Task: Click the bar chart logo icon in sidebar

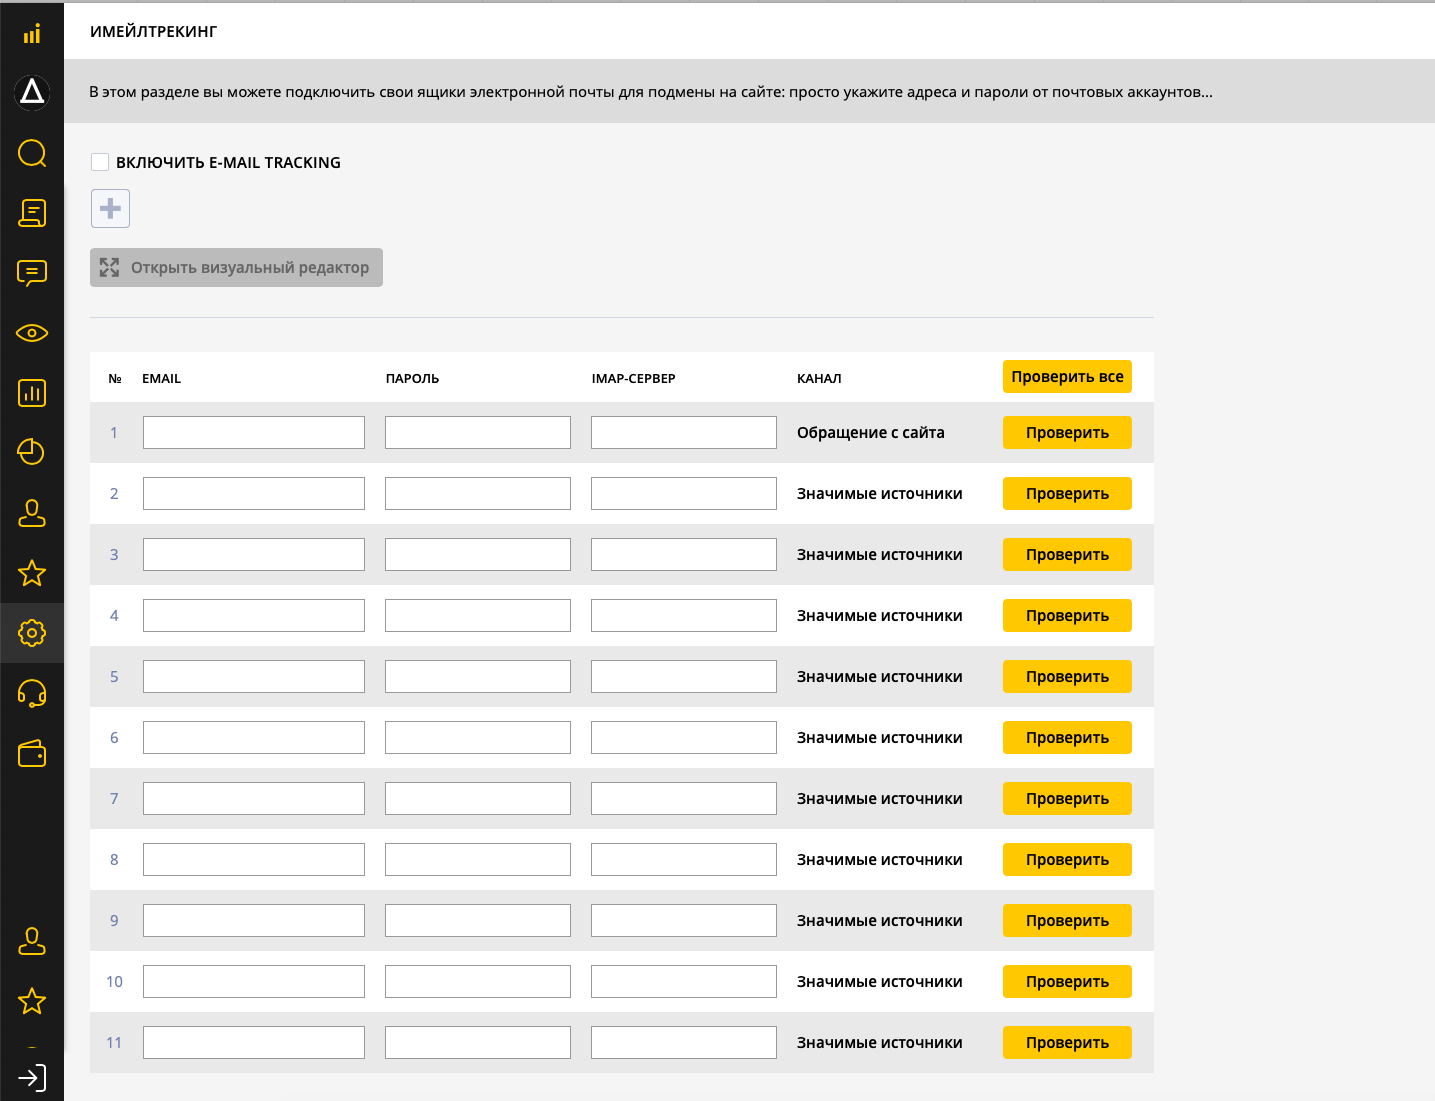Action: (32, 34)
